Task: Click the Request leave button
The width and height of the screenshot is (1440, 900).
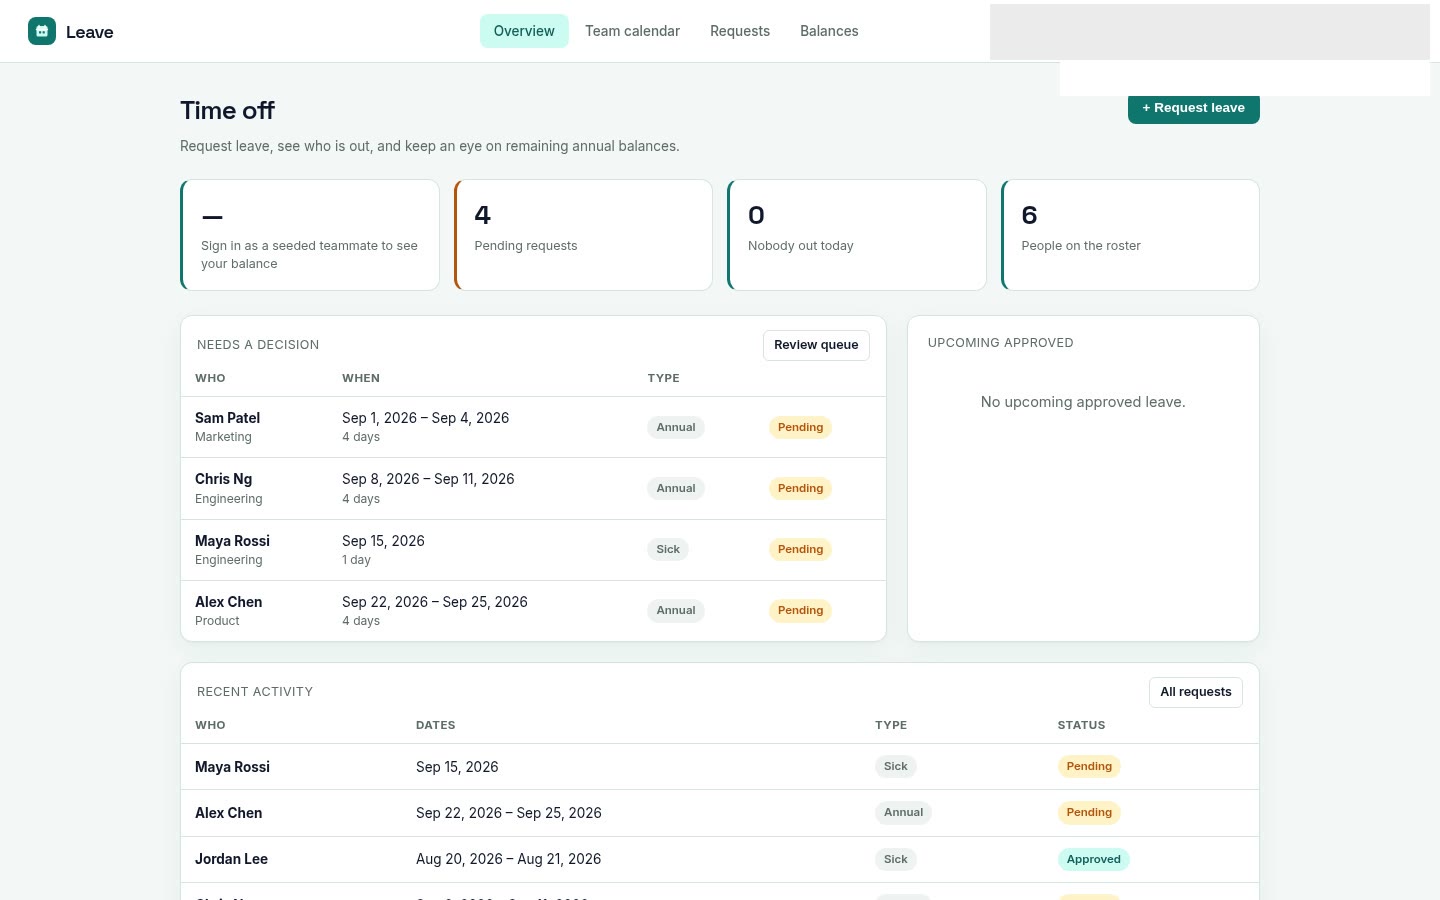Action: pos(1194,109)
